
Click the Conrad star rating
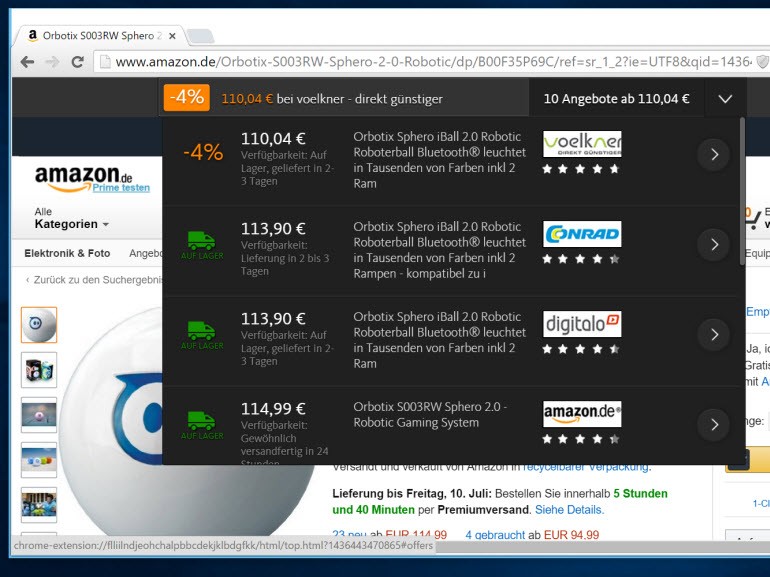click(x=580, y=259)
